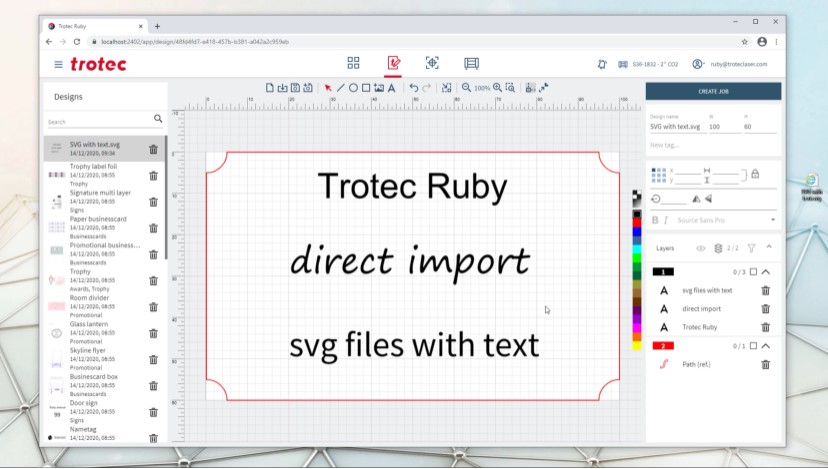The height and width of the screenshot is (469, 828).
Task: Create a new design with the blank page icon
Action: [269, 88]
